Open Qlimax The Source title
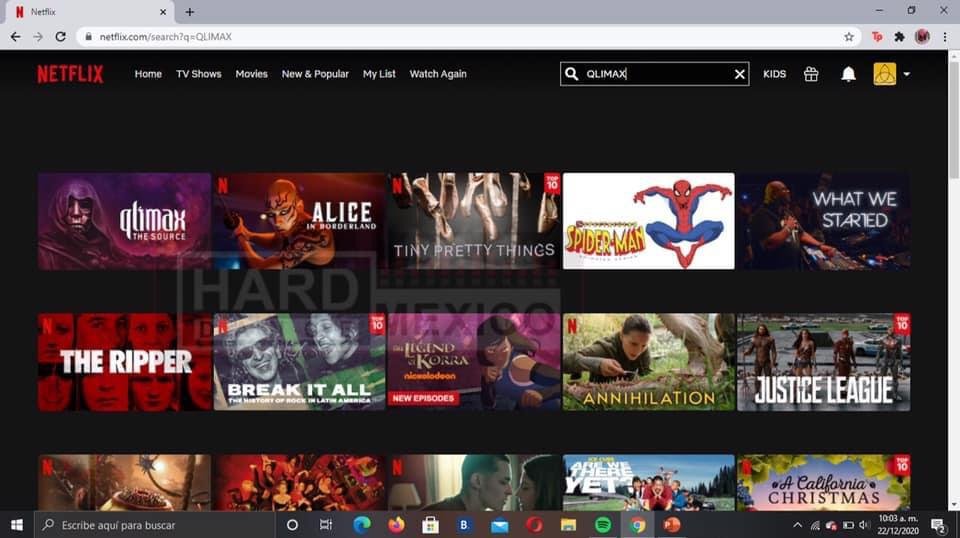960x538 pixels. click(x=124, y=221)
